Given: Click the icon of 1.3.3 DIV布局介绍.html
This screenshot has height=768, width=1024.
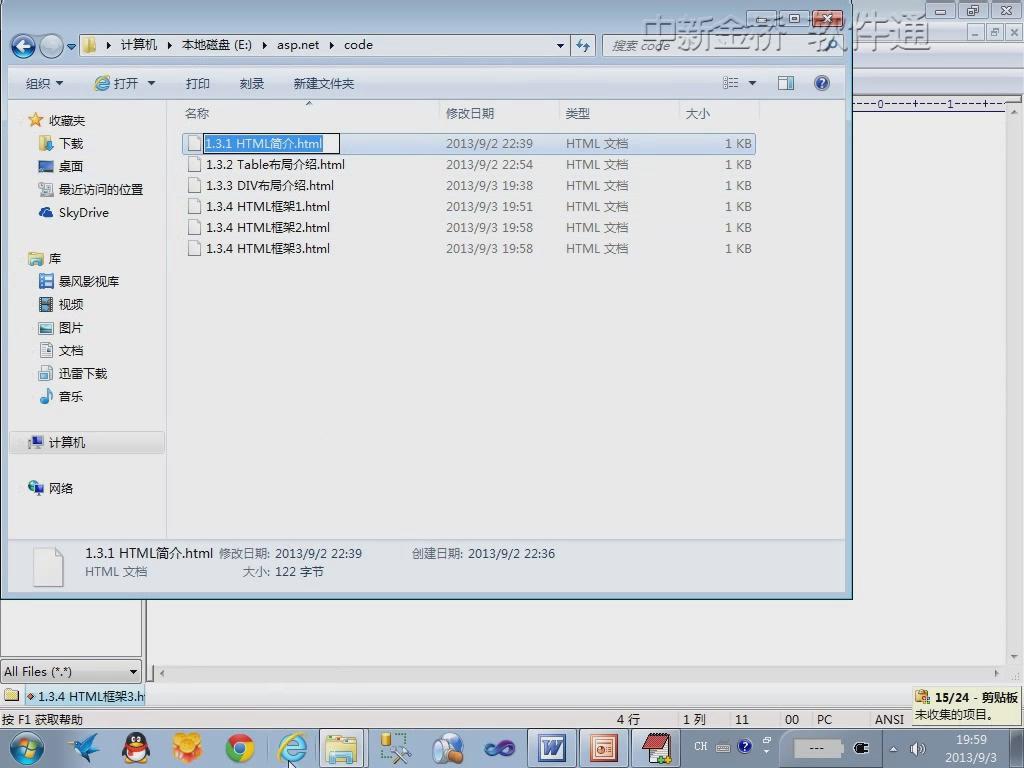Looking at the screenshot, I should pyautogui.click(x=194, y=185).
